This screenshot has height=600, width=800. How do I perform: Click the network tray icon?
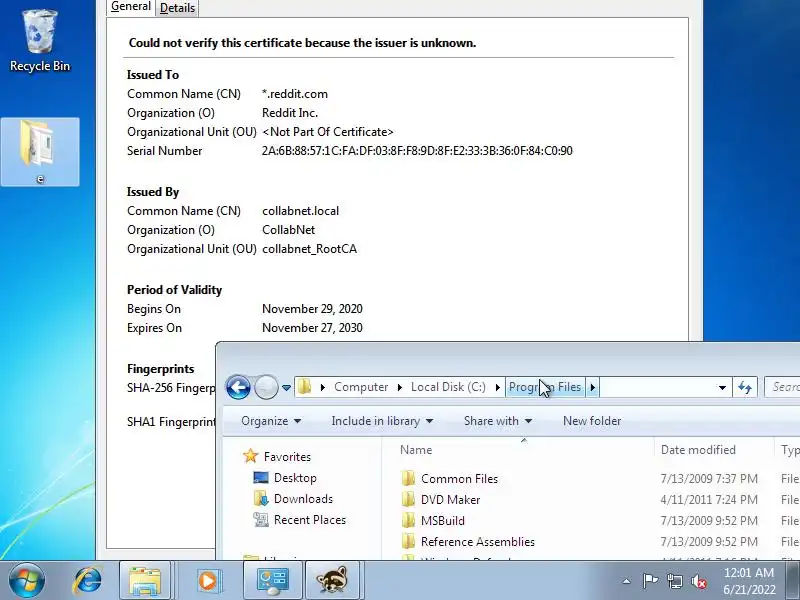pyautogui.click(x=674, y=581)
